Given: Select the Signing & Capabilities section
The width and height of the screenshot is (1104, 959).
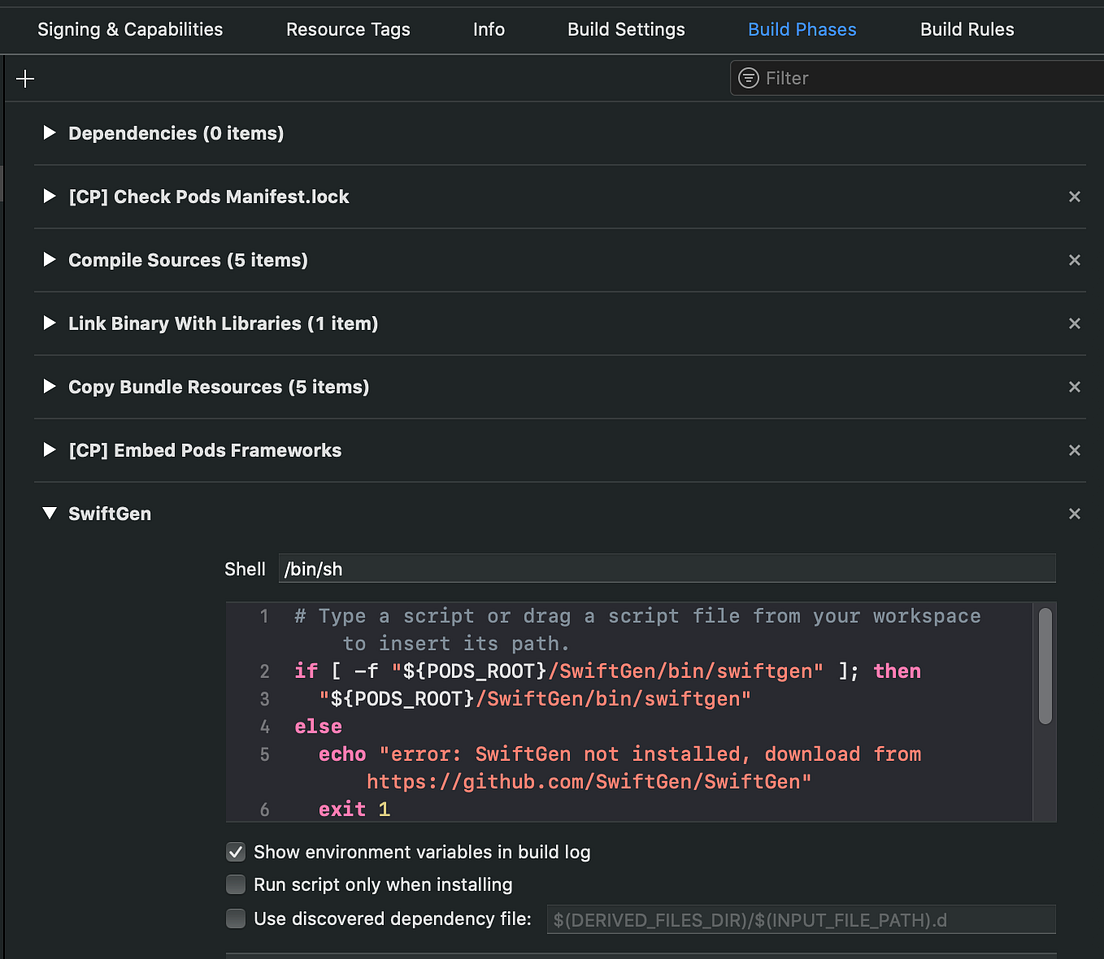Looking at the screenshot, I should 129,29.
